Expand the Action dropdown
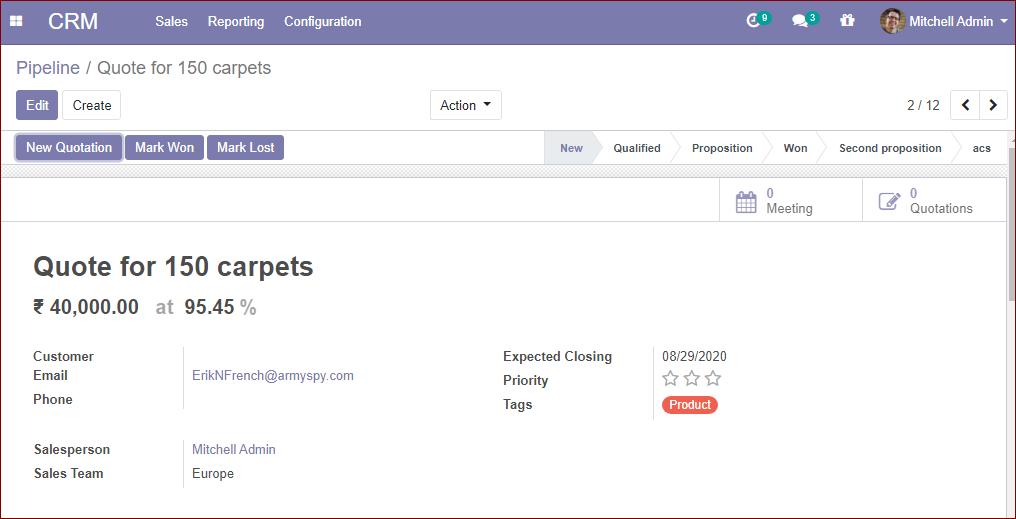The height and width of the screenshot is (519, 1016). click(466, 105)
